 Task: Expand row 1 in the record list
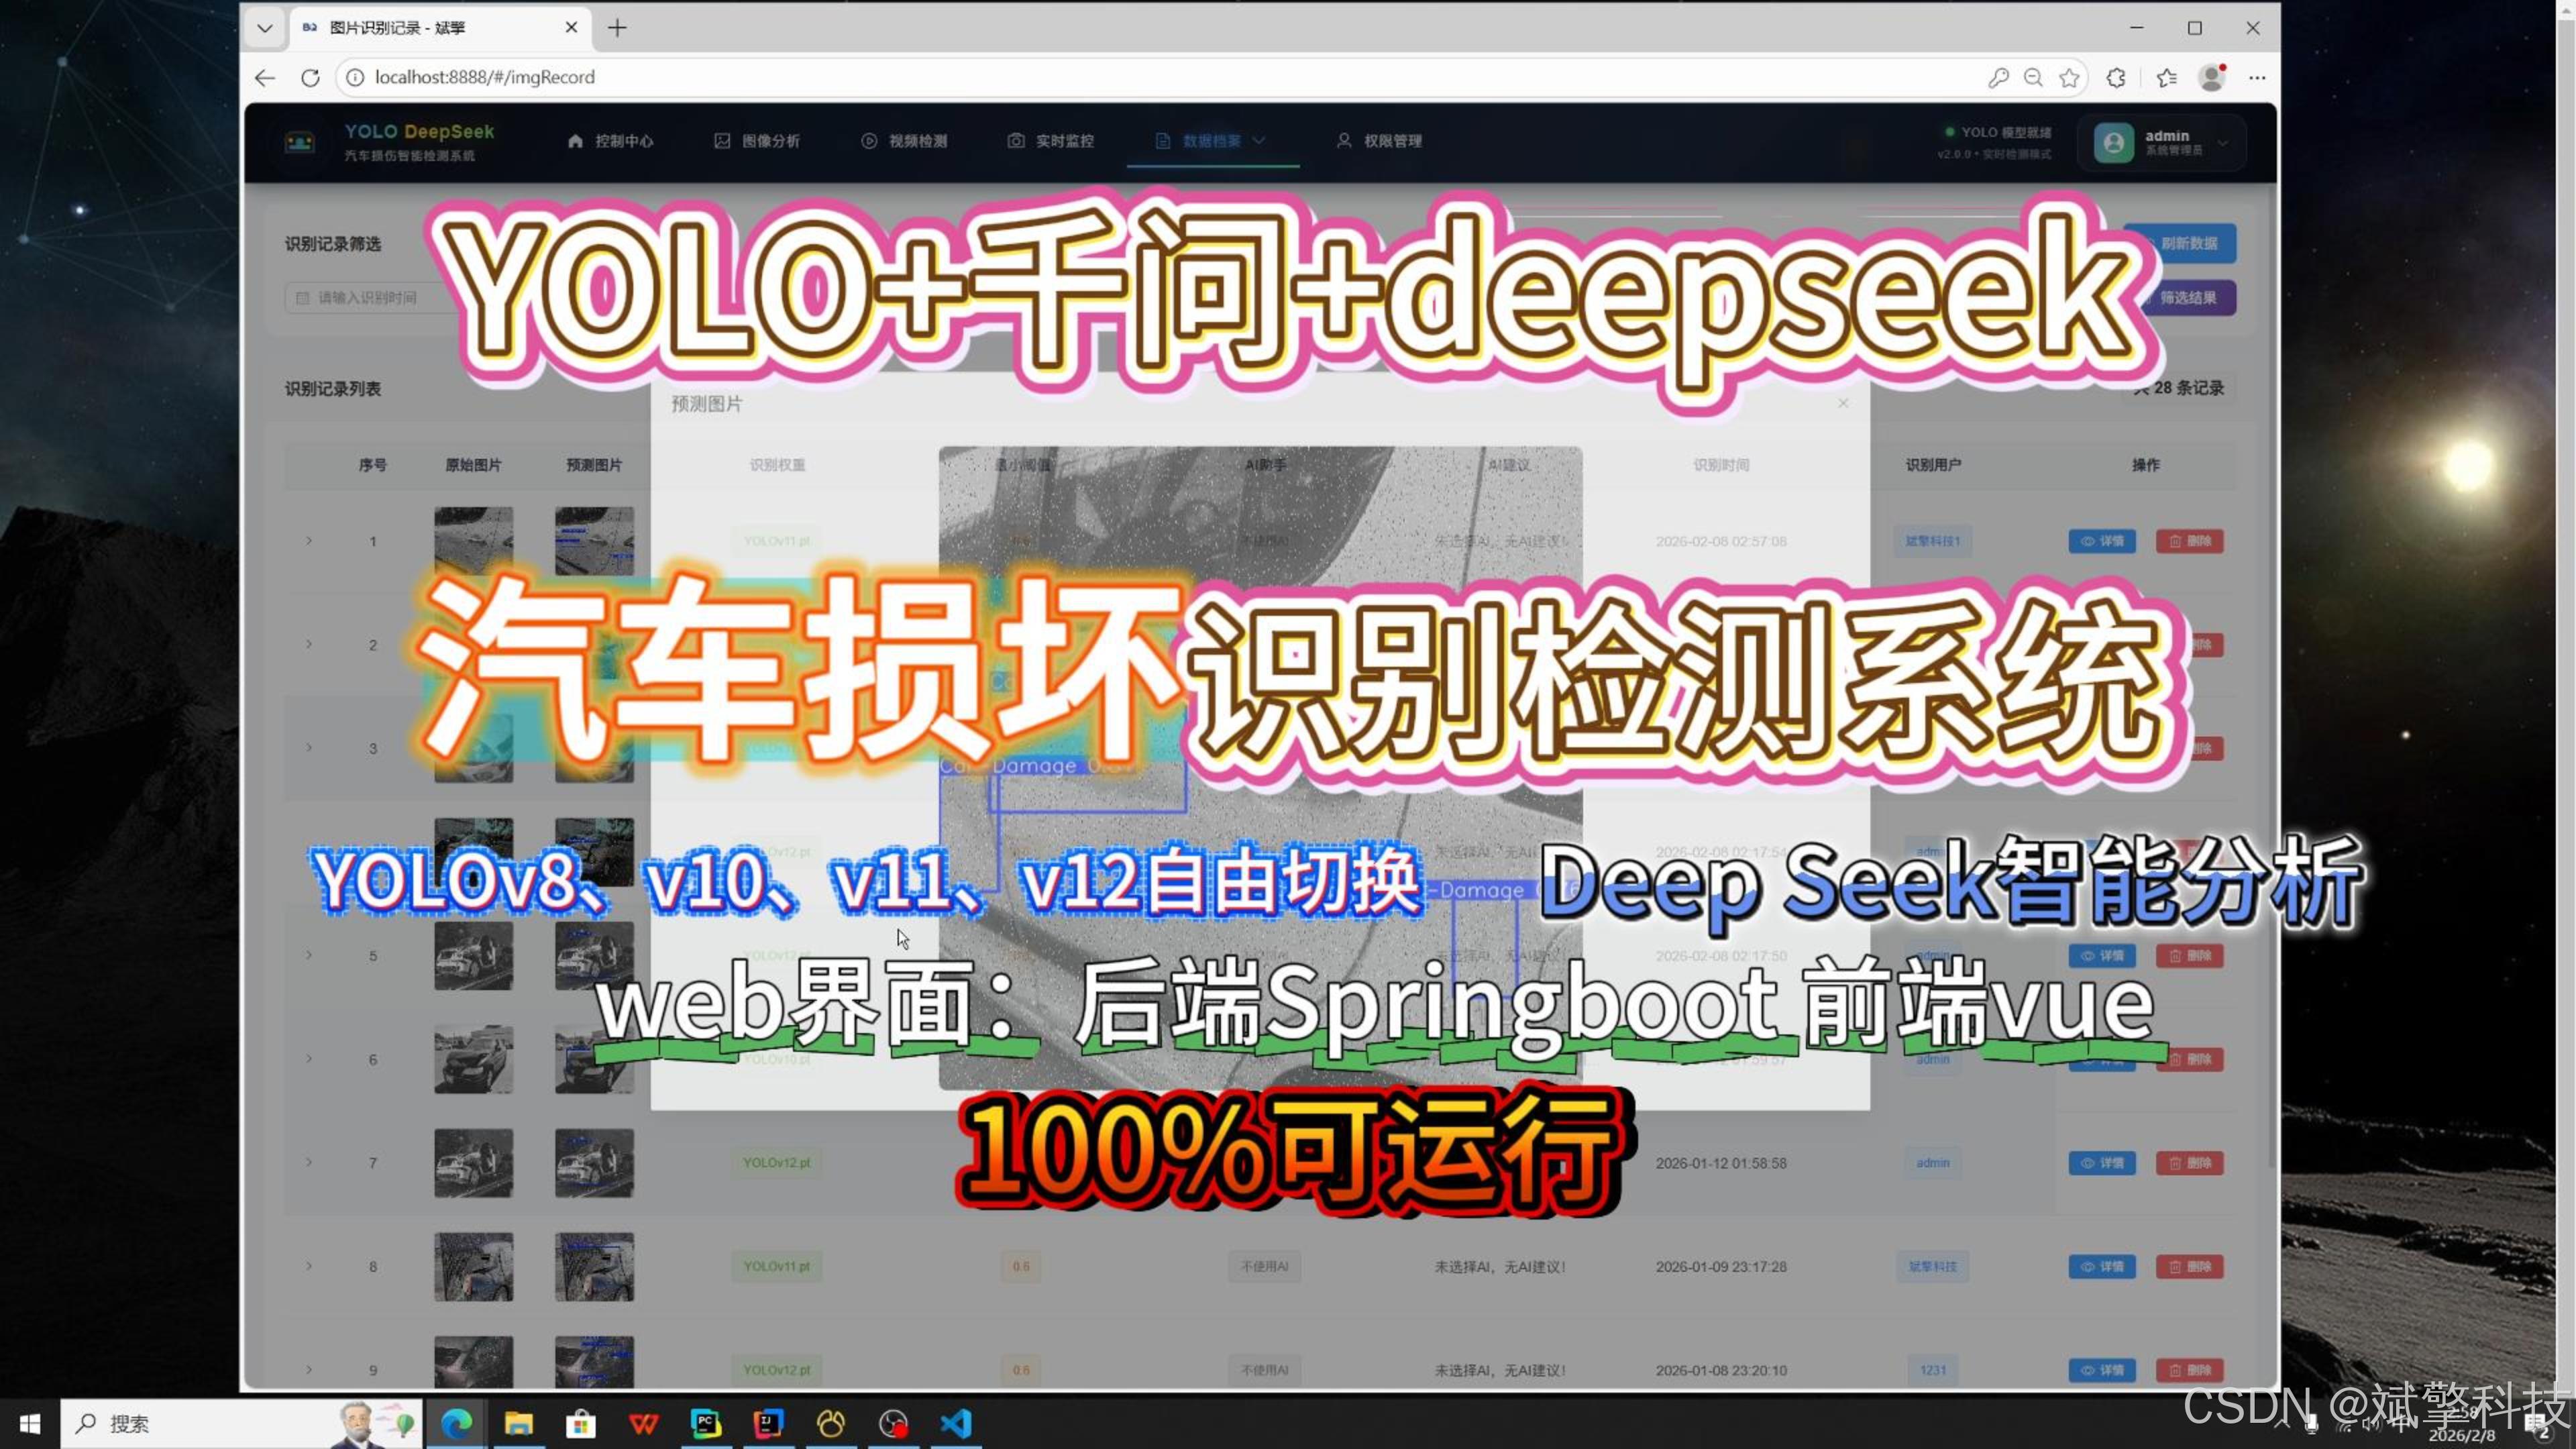(309, 541)
